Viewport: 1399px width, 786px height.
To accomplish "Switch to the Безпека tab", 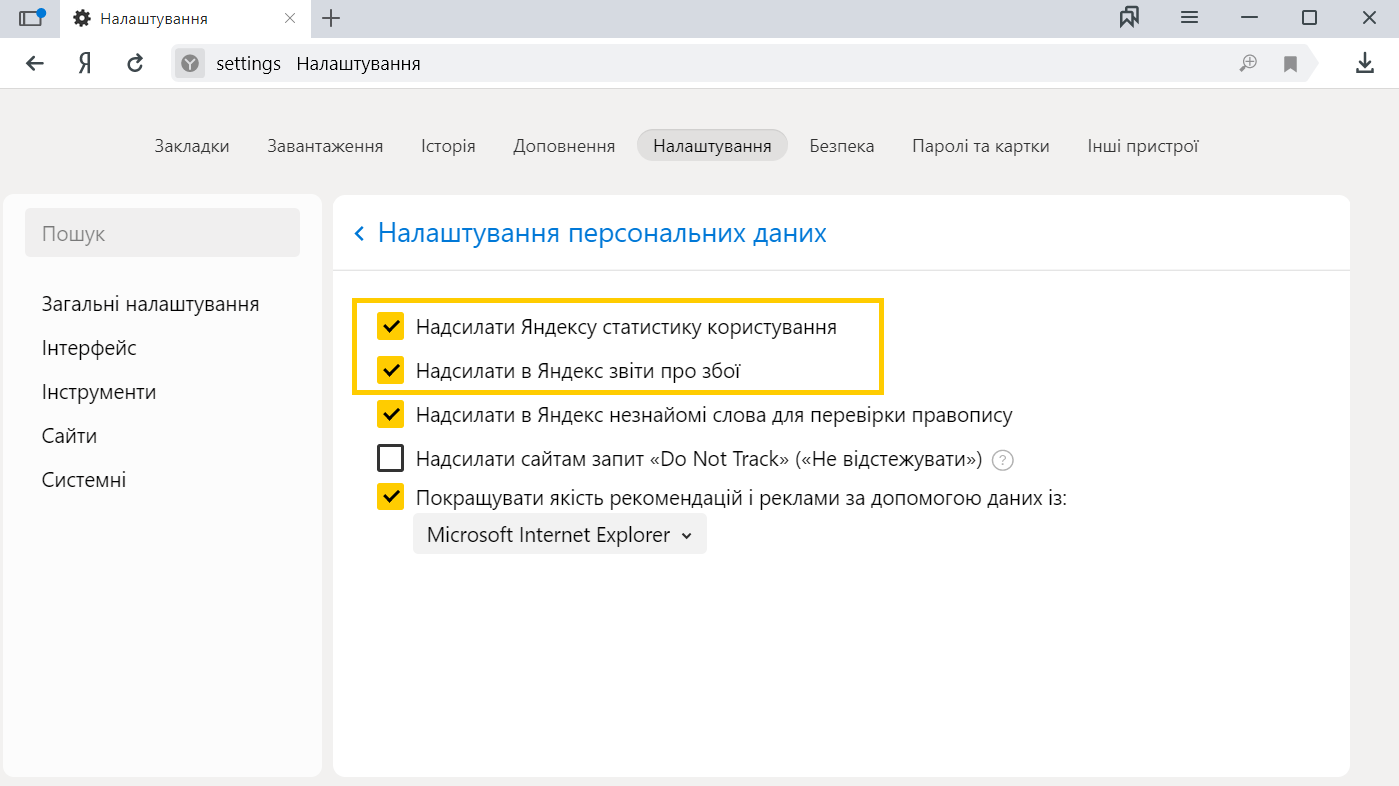I will 842,146.
